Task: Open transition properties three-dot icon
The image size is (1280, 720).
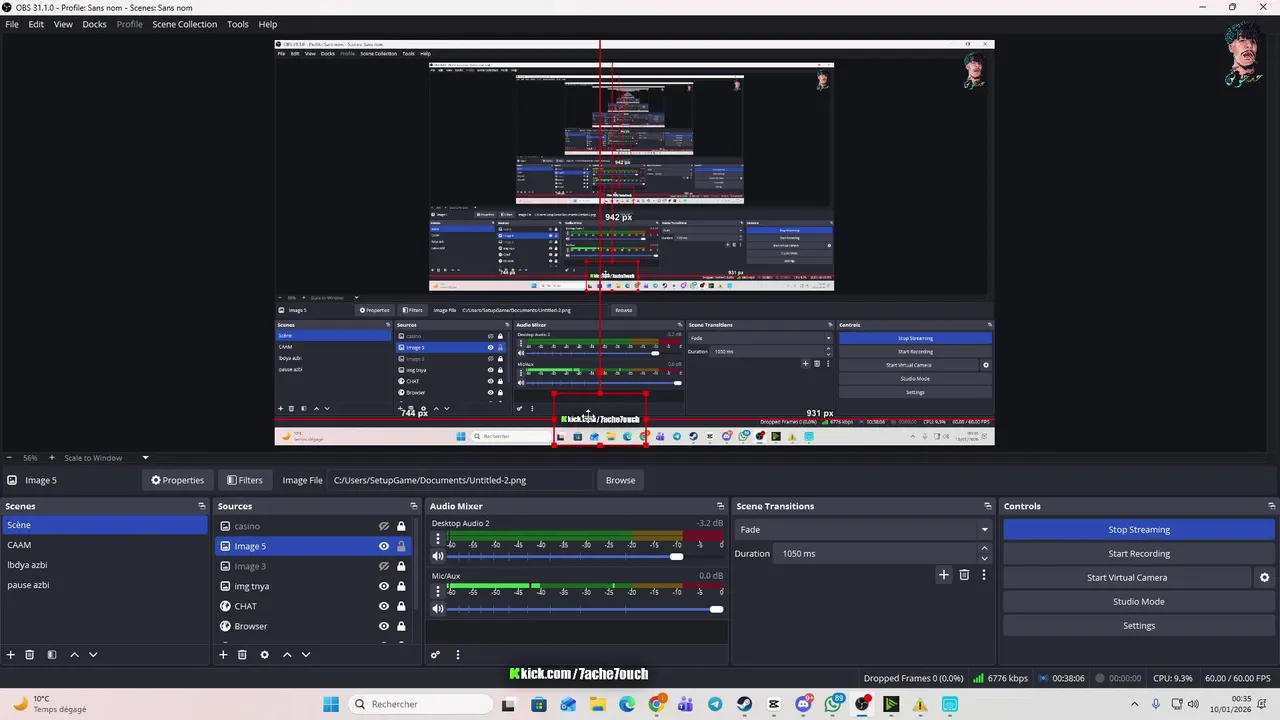Action: tap(983, 575)
